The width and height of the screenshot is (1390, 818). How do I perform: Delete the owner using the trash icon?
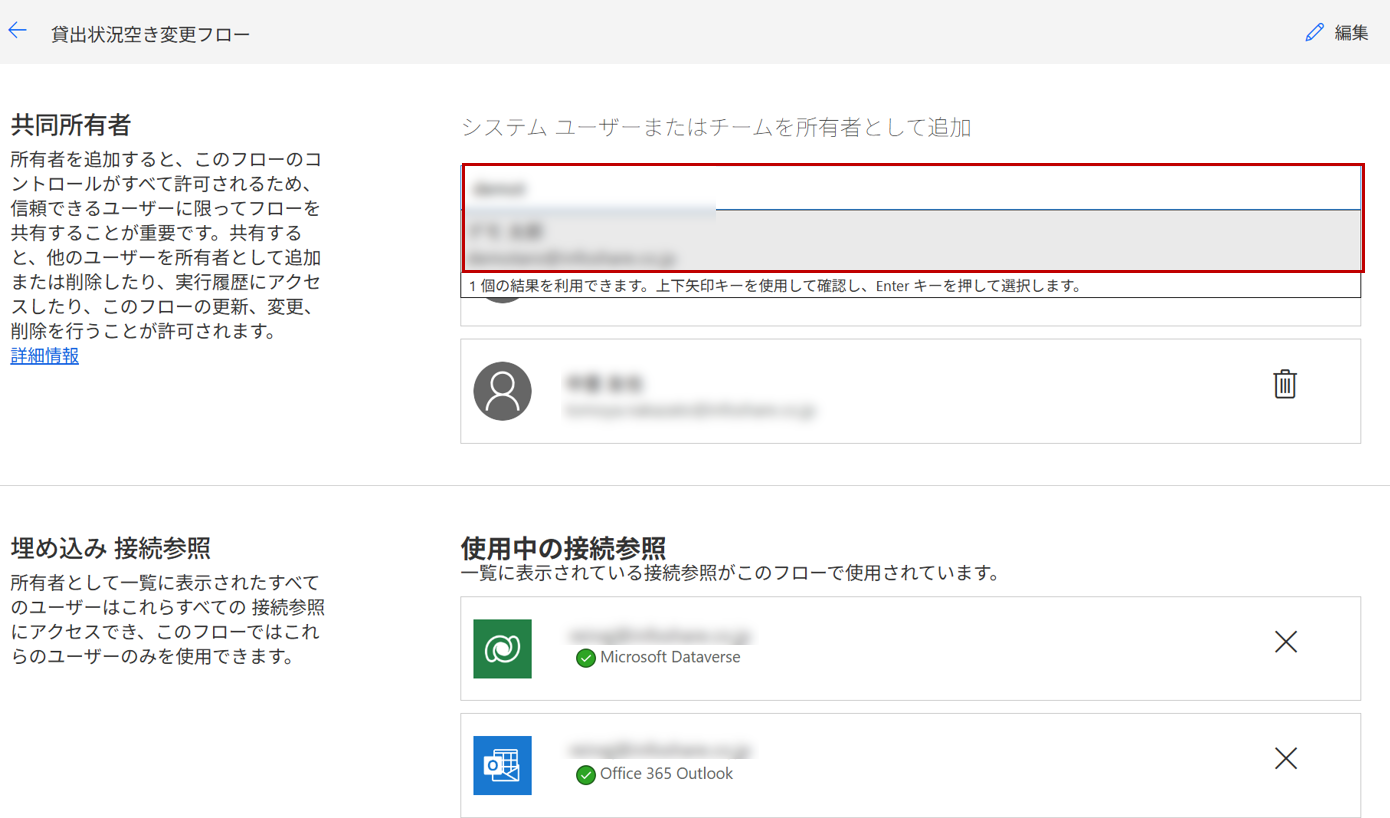[1285, 384]
